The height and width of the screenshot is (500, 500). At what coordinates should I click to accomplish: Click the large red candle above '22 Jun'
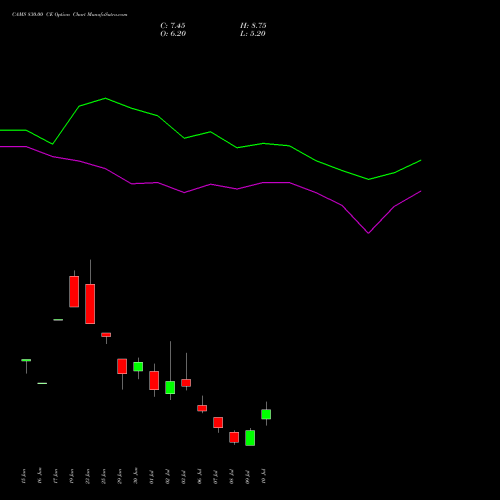click(90, 304)
